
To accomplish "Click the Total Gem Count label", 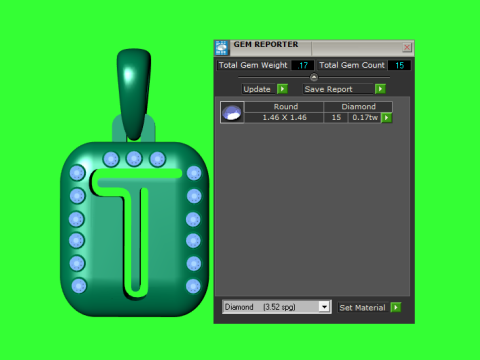I will tap(352, 65).
